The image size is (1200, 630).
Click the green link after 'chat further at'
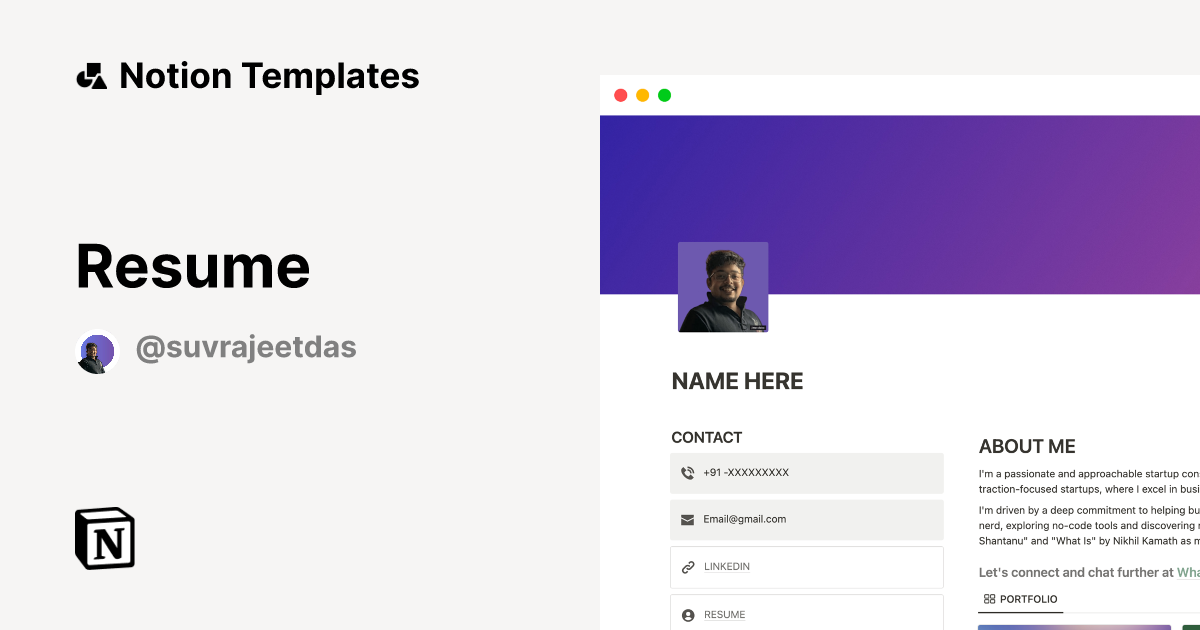pyautogui.click(x=1187, y=573)
